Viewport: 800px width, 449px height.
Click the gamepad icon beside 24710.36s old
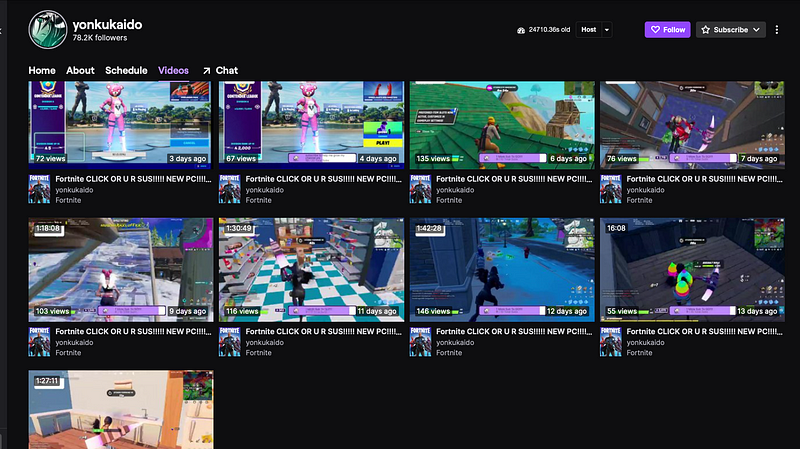coord(521,30)
